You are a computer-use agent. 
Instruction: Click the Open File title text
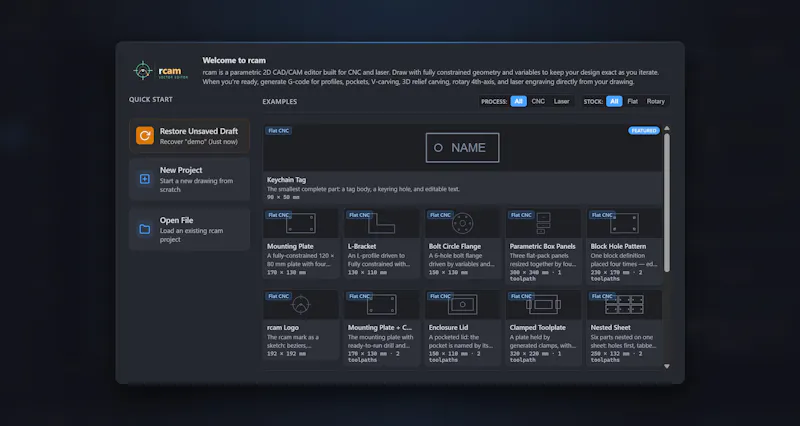click(x=177, y=220)
